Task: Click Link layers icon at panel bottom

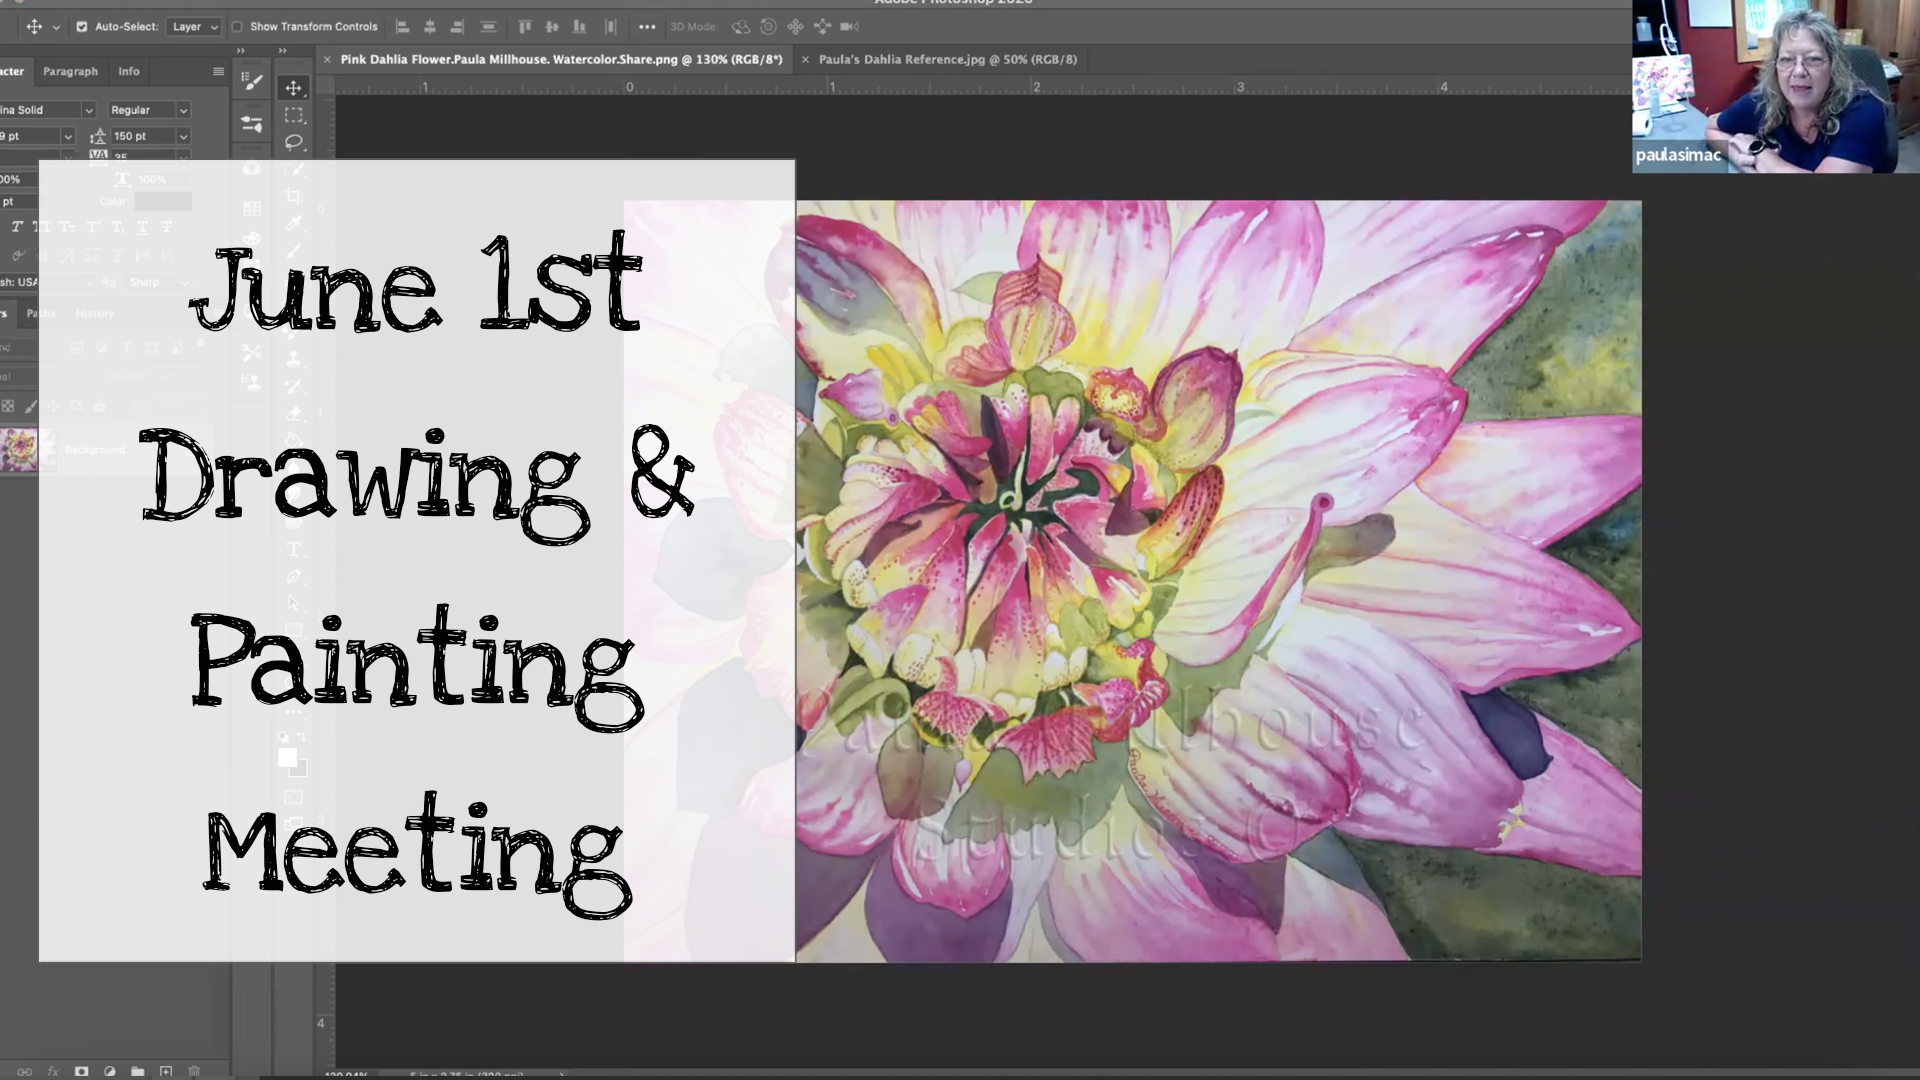Action: click(x=25, y=1072)
